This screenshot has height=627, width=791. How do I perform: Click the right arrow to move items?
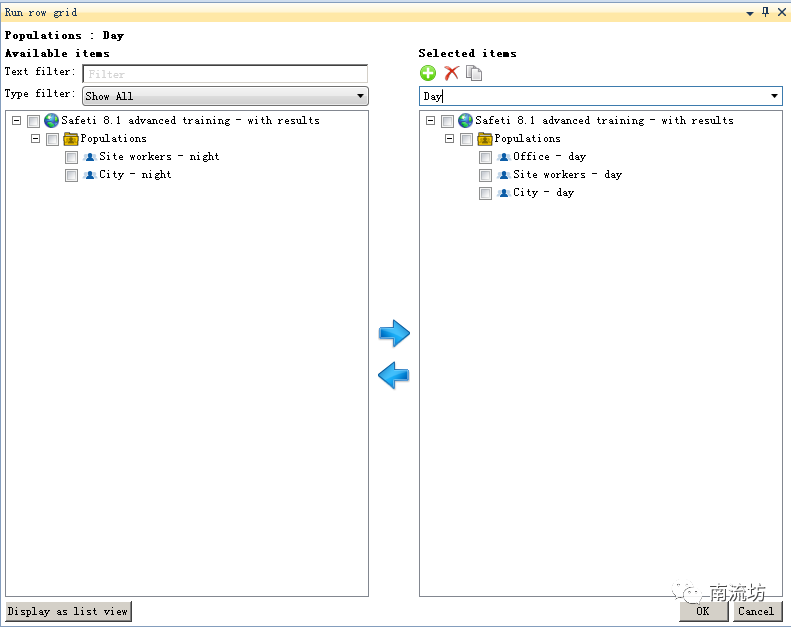(394, 333)
